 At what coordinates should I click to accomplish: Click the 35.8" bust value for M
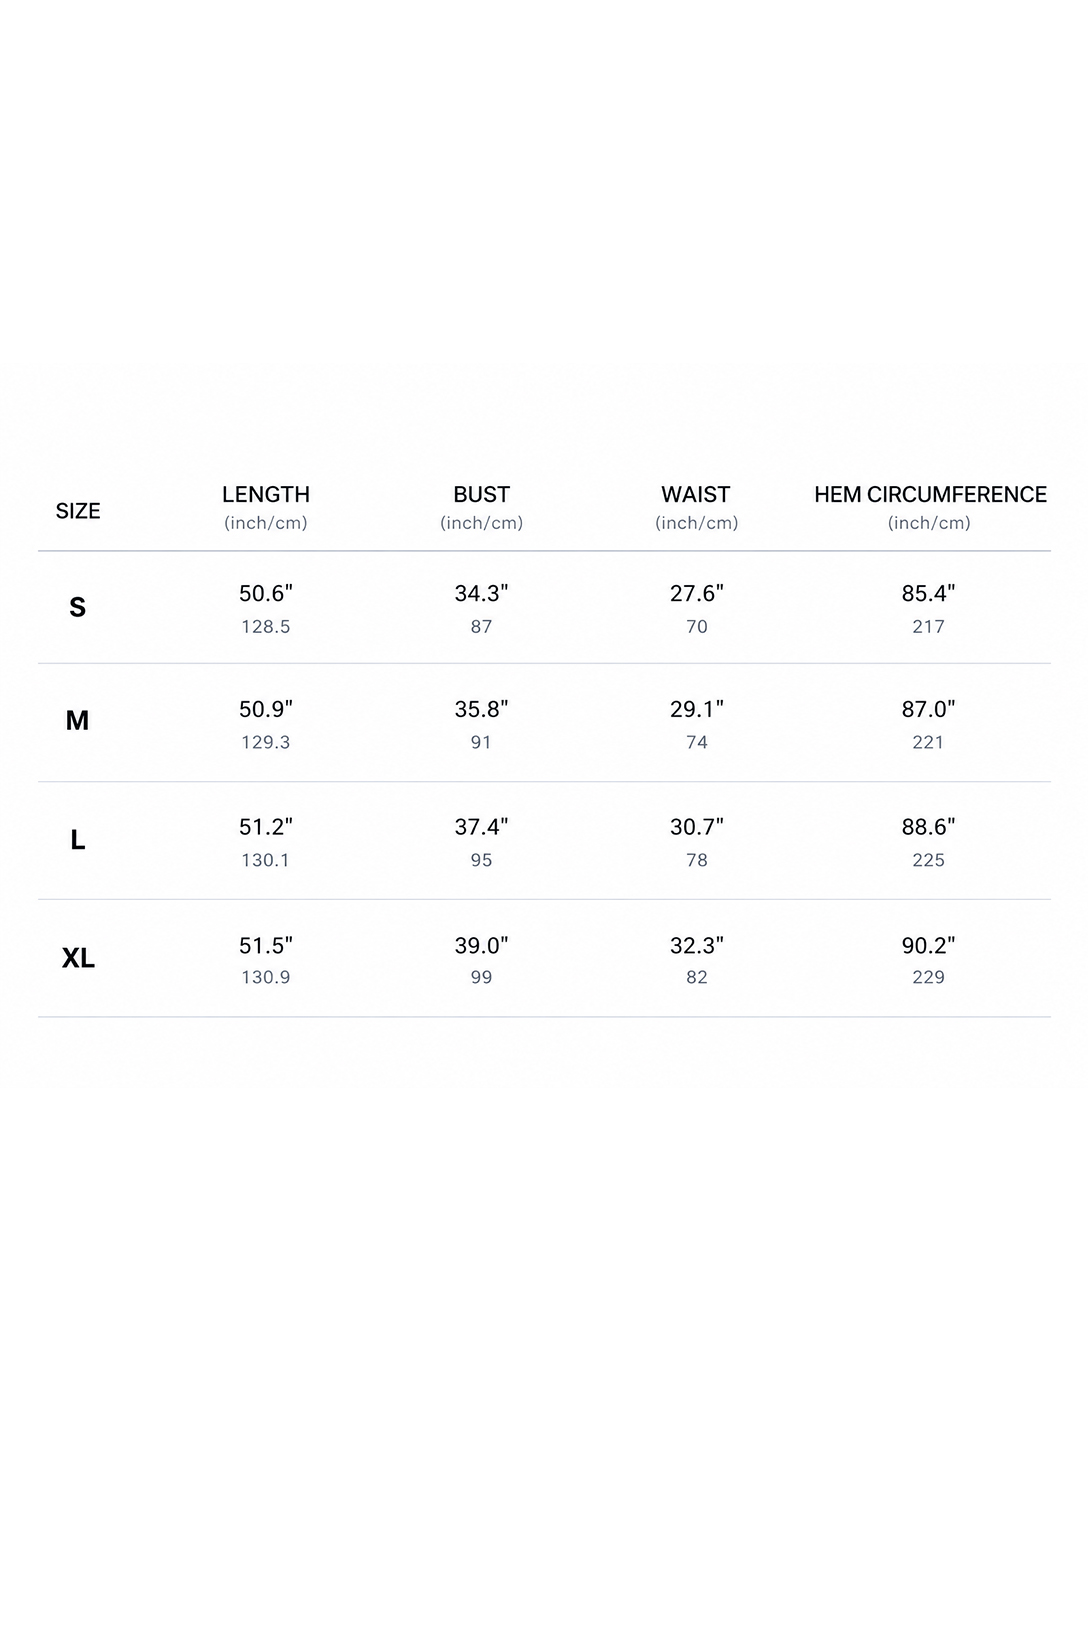point(481,709)
